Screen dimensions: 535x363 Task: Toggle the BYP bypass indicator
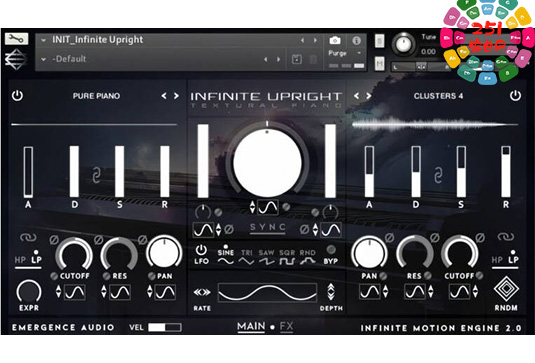(331, 250)
